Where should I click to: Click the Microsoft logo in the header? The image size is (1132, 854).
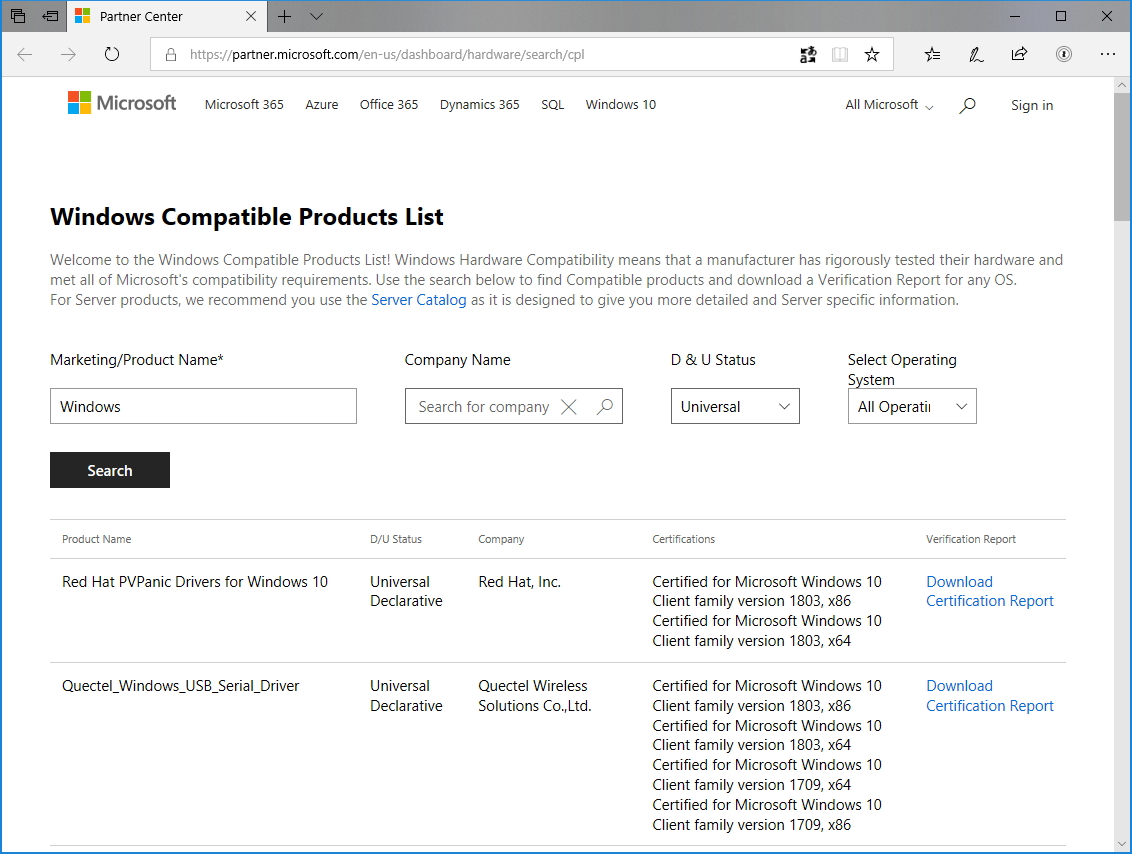(121, 103)
